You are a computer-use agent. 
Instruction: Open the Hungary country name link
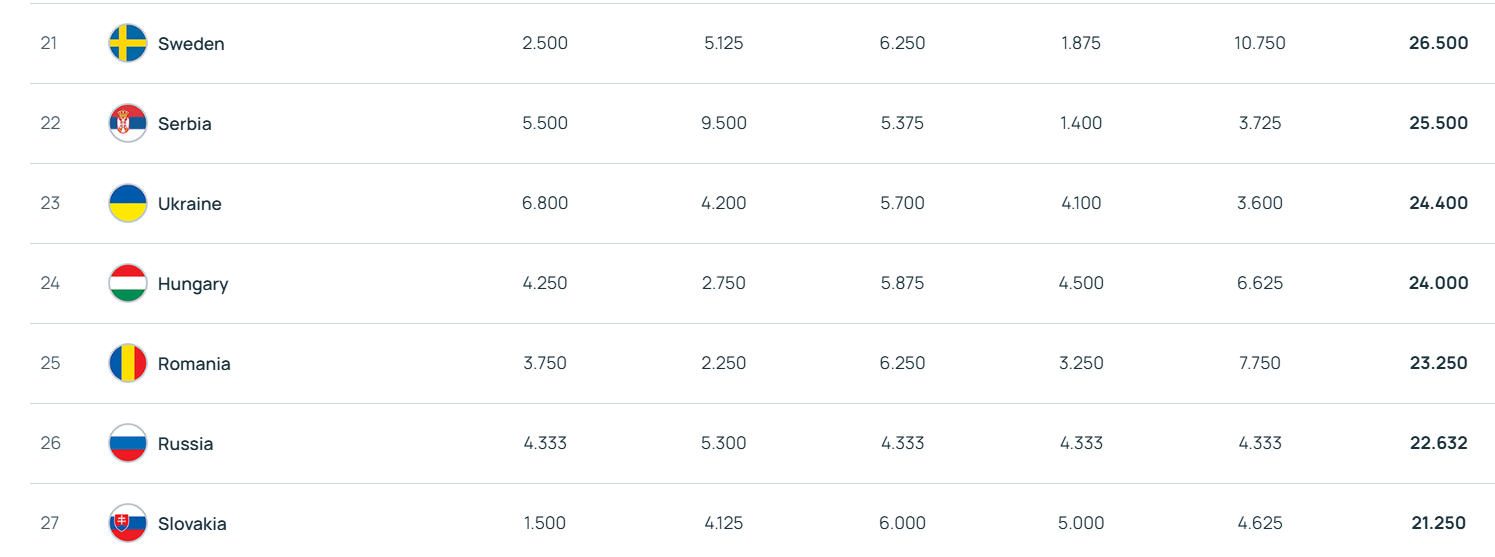(x=193, y=284)
